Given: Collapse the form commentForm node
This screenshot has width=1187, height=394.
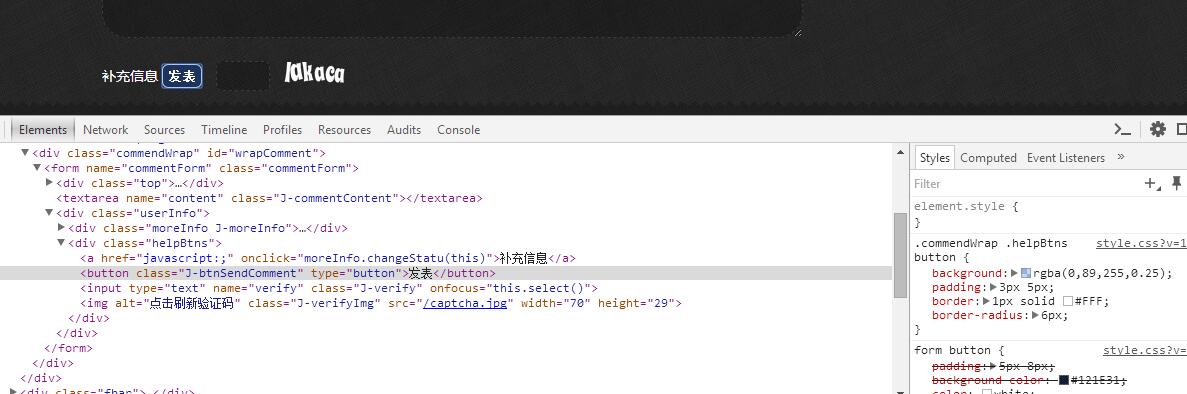Looking at the screenshot, I should point(37,168).
